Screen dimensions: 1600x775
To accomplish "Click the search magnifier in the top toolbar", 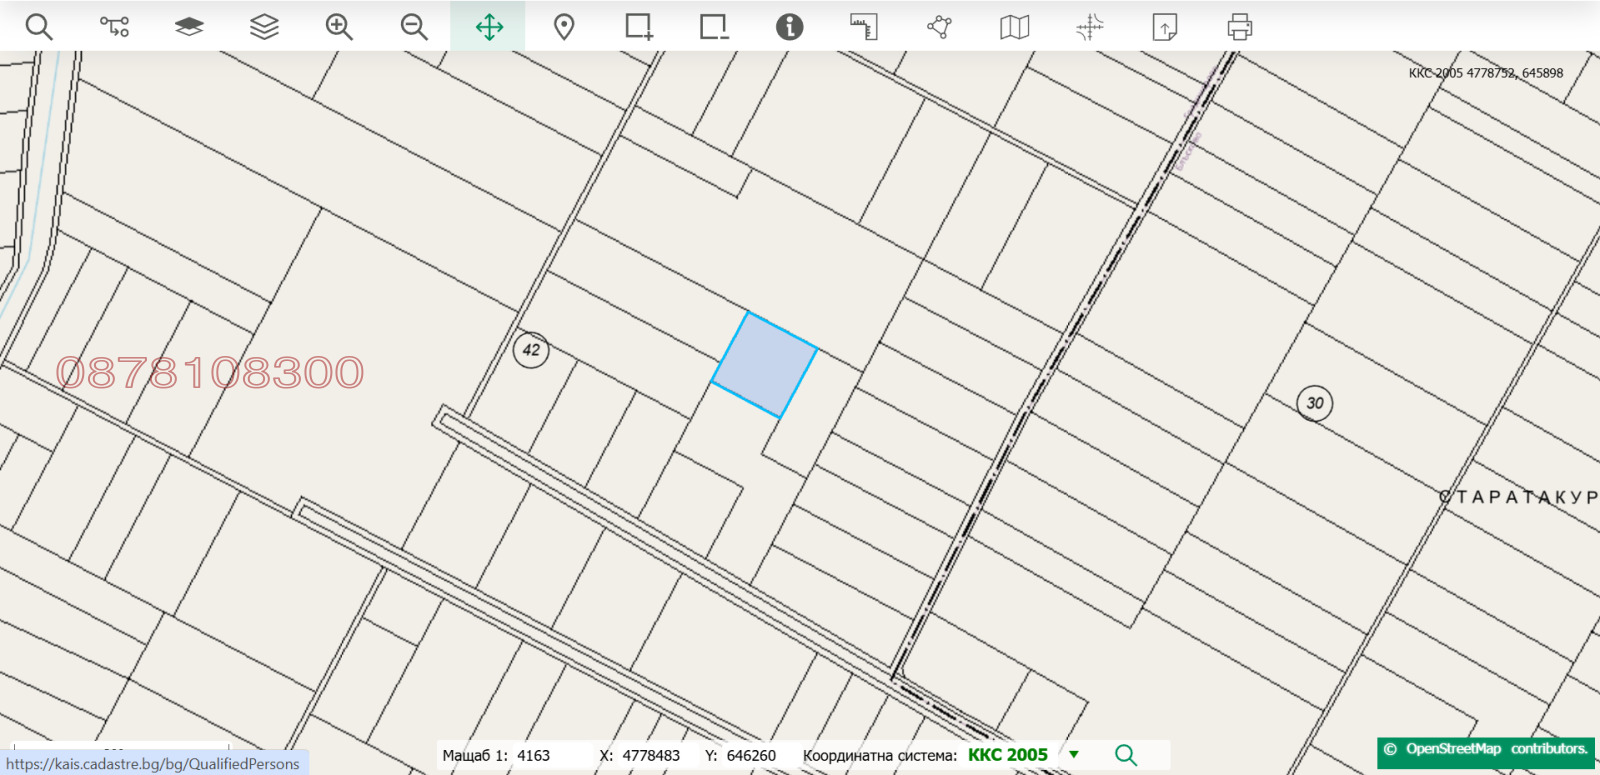I will tap(39, 27).
